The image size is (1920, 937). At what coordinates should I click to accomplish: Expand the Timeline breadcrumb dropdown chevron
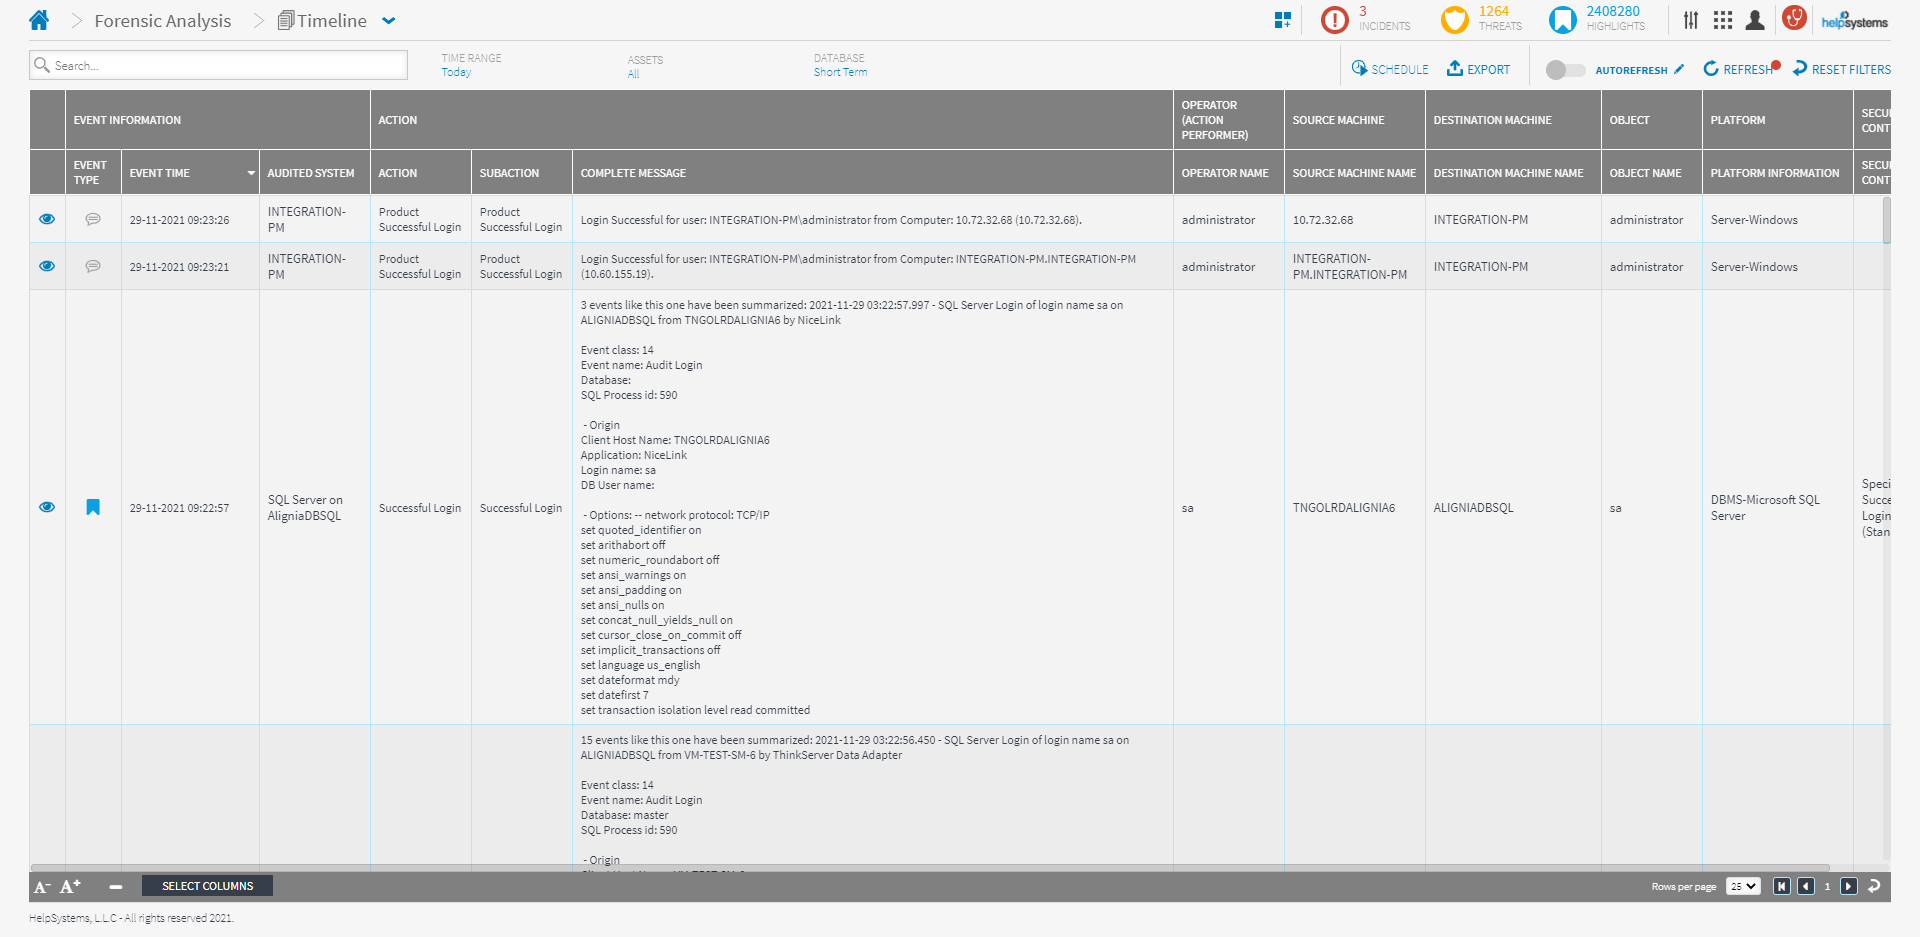389,21
